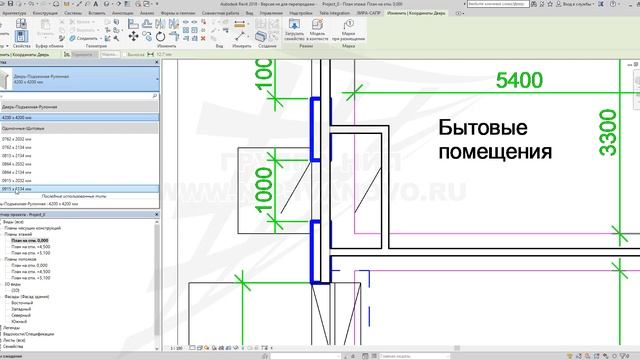Open floor plan План на отм. 0,000
640x360 pixels.
click(x=30, y=240)
